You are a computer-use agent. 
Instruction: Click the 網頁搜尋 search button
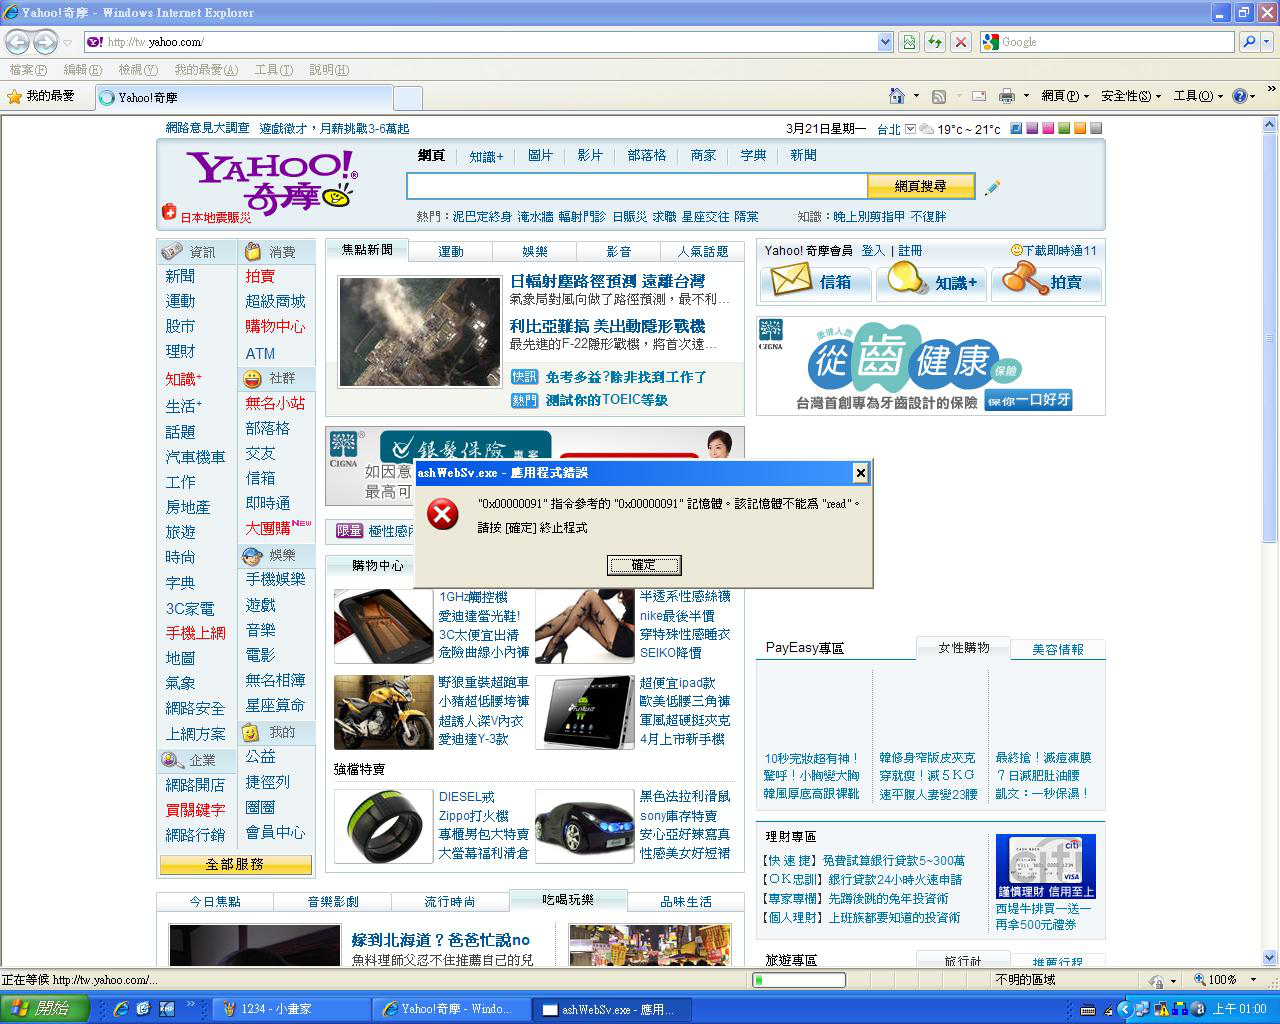pos(920,186)
